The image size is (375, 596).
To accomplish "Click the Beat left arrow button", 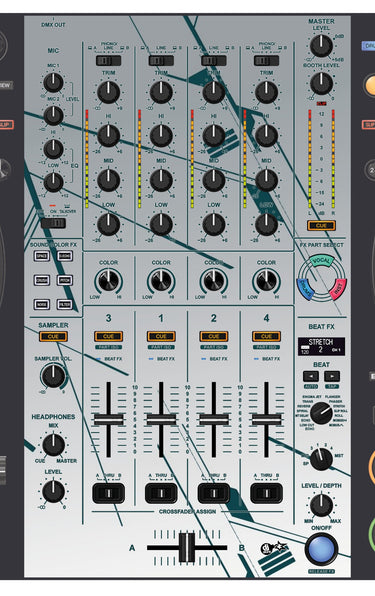I will coord(311,376).
